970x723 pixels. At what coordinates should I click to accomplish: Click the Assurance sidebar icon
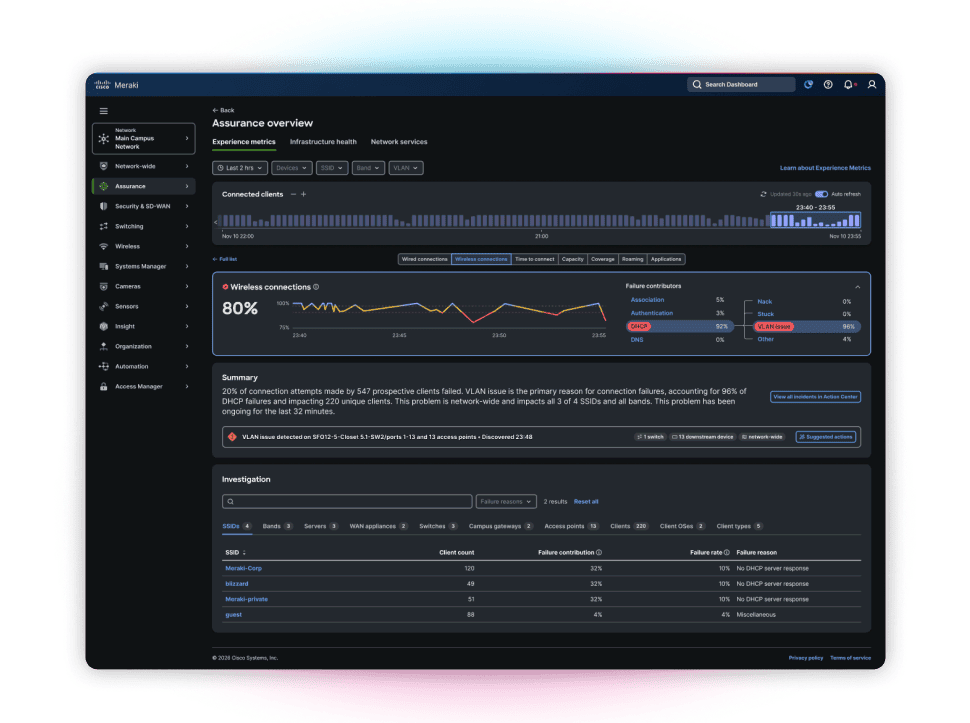point(104,186)
